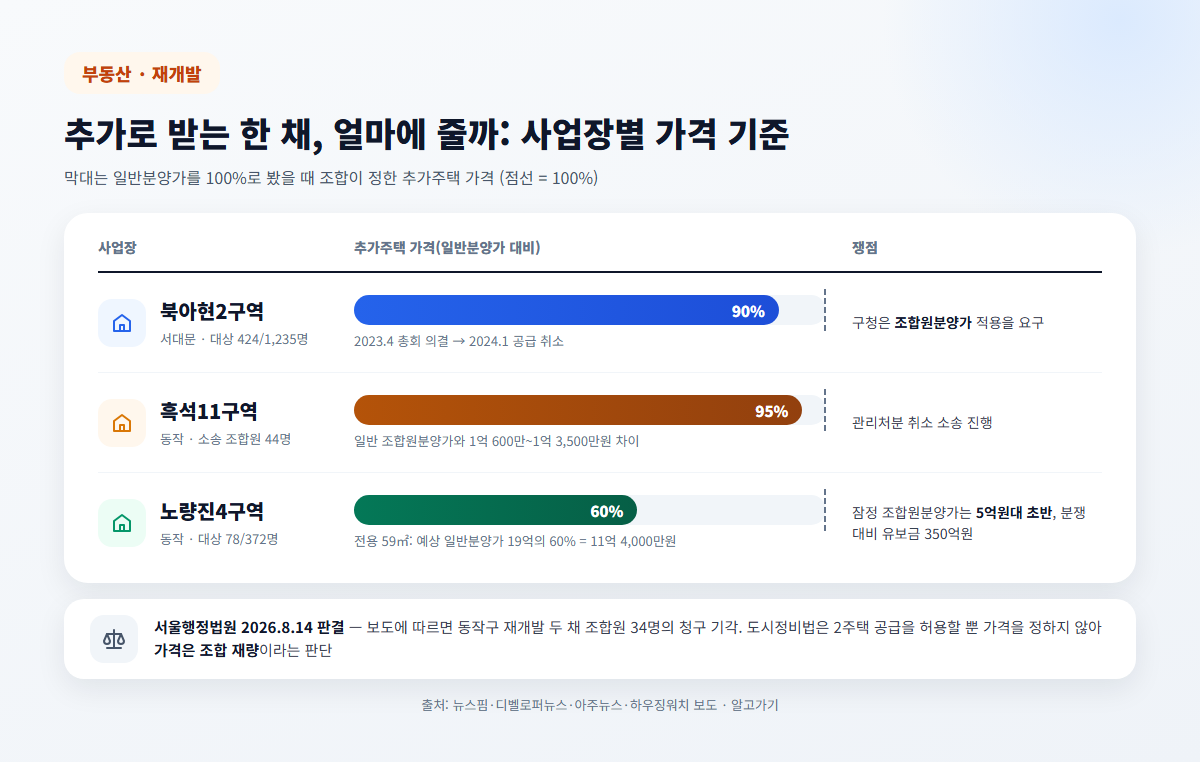The width and height of the screenshot is (1200, 762).
Task: Click the '서울행정법원 2026.8.14 판결' bold text
Action: [249, 628]
